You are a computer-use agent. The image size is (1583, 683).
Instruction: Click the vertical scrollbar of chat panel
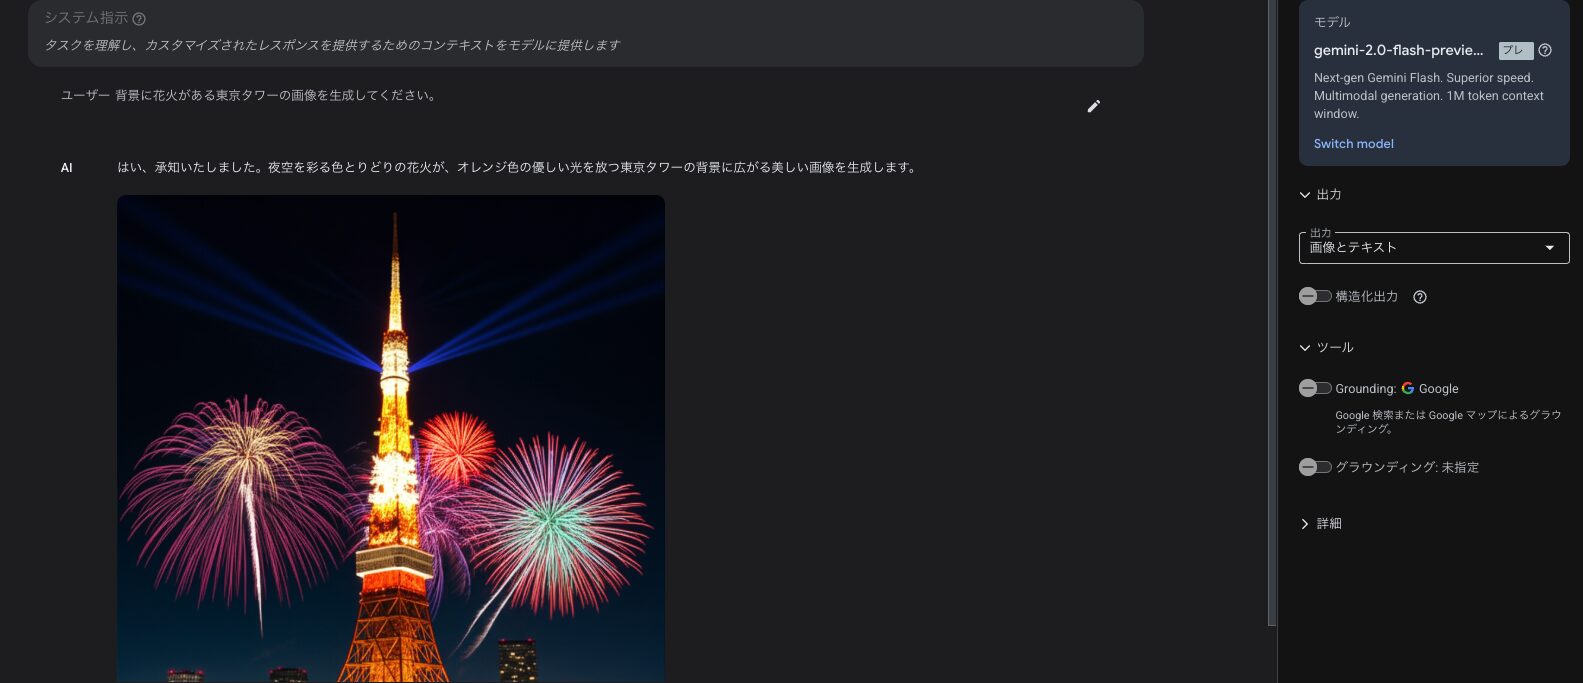(x=1272, y=312)
